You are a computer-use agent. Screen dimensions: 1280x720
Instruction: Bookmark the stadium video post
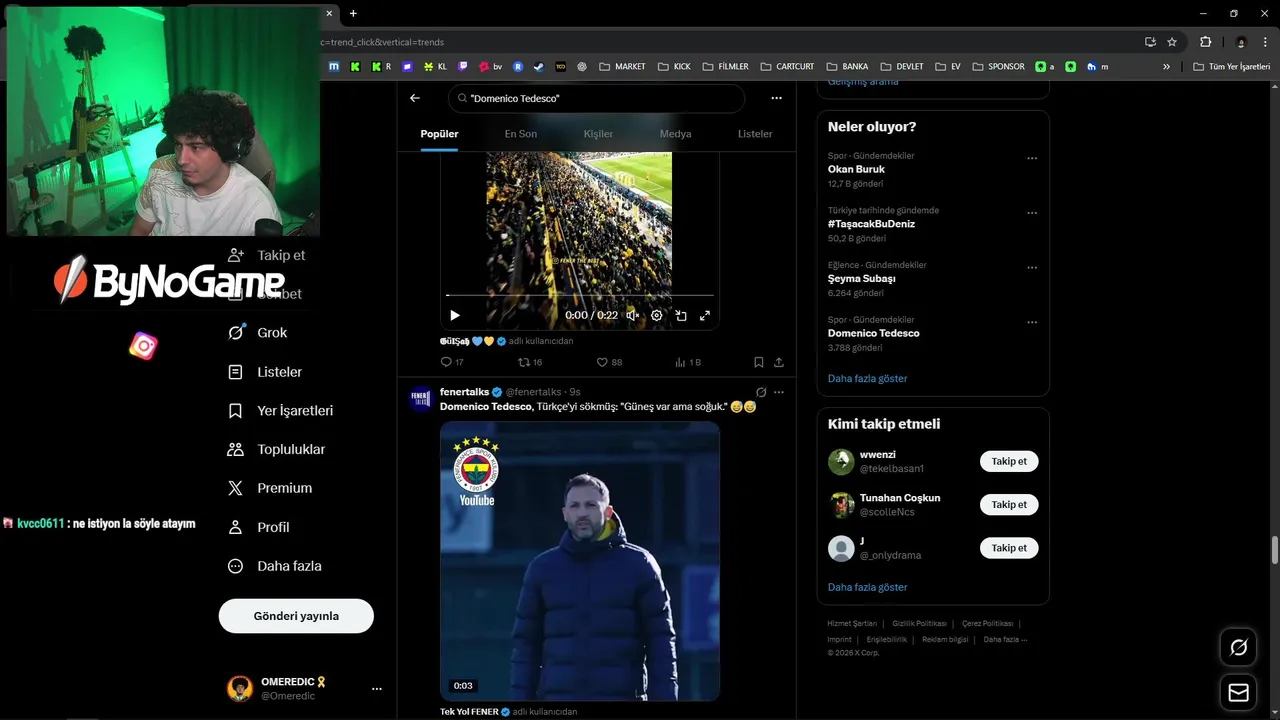[758, 362]
